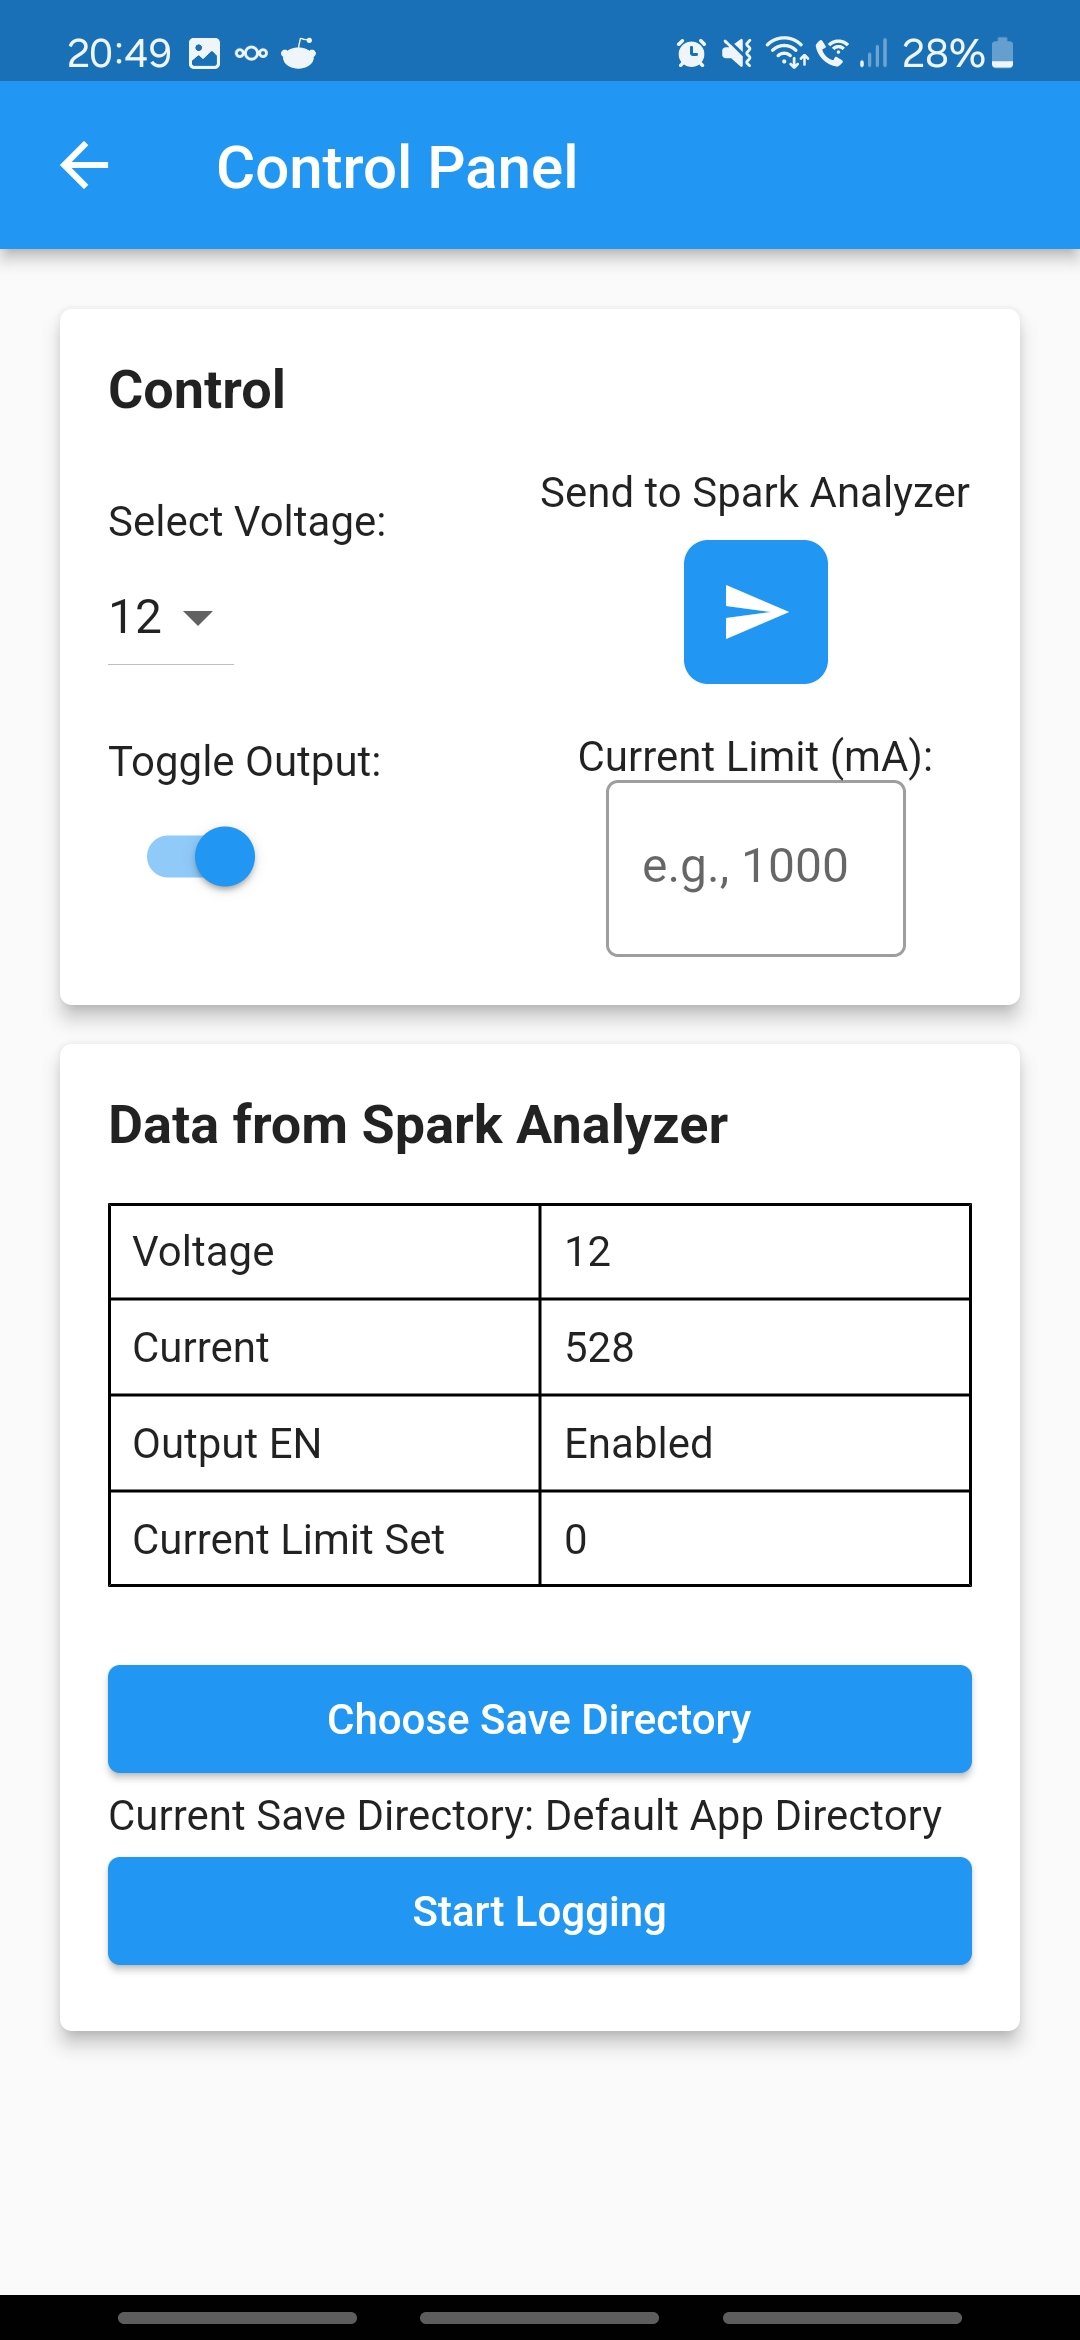Tap the Current Limit Set row
The height and width of the screenshot is (2340, 1080).
[x=540, y=1539]
